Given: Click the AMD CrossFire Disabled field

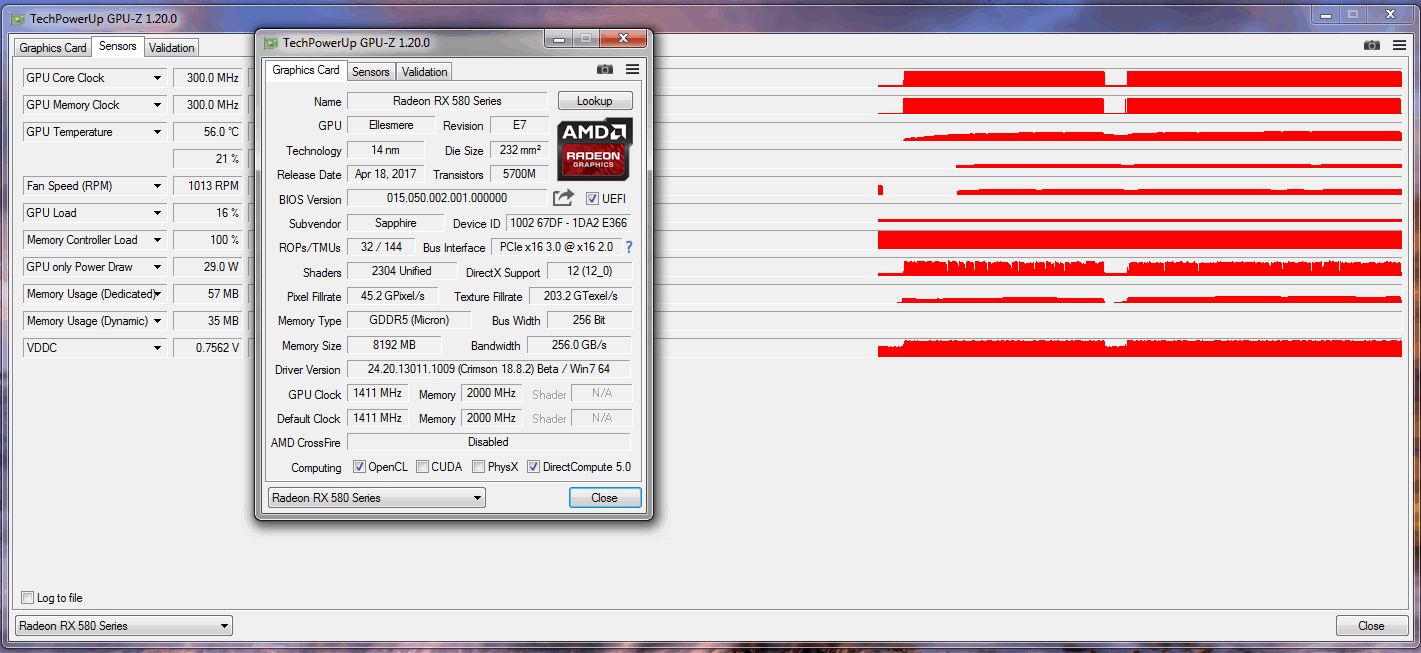Looking at the screenshot, I should point(489,442).
